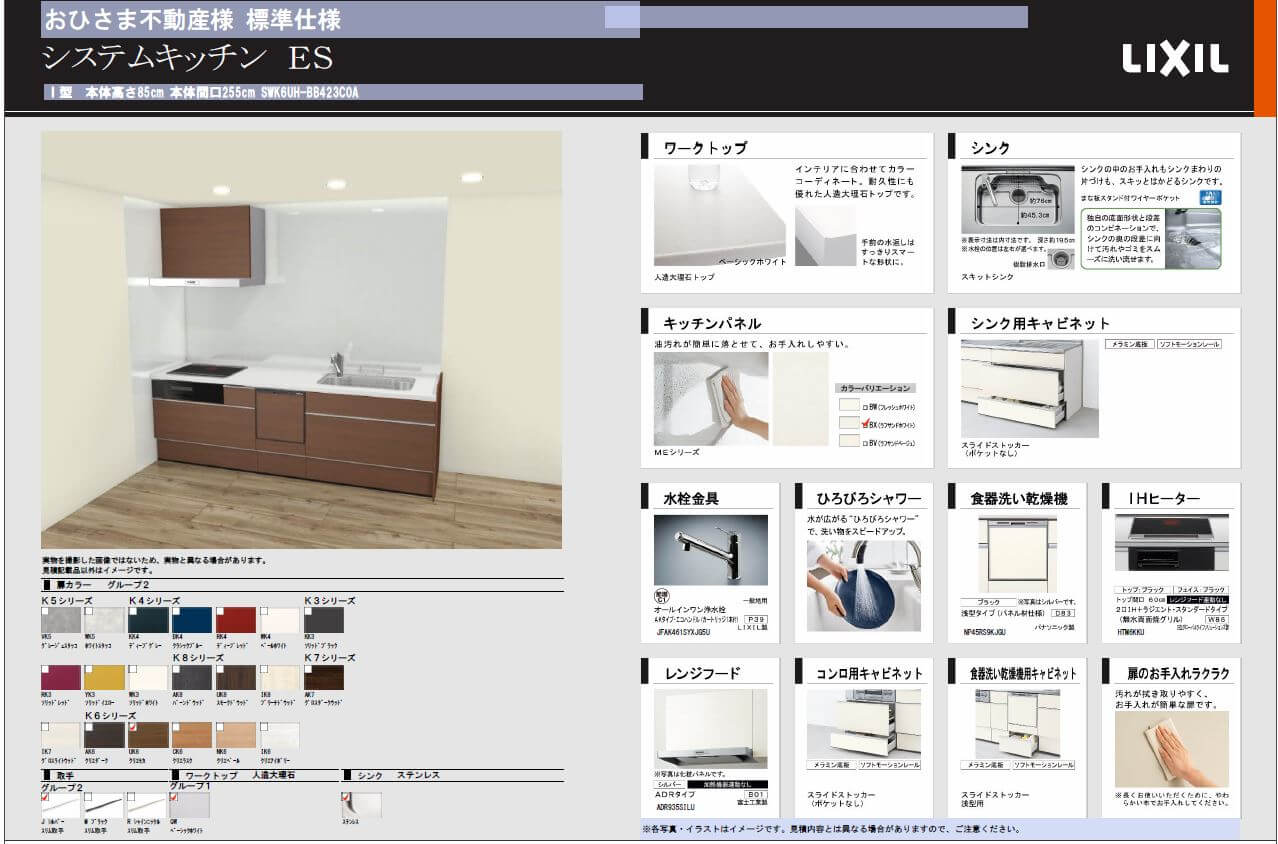Click the drawer photo in コンロ用キャビネット
1278x844 pixels.
point(864,723)
